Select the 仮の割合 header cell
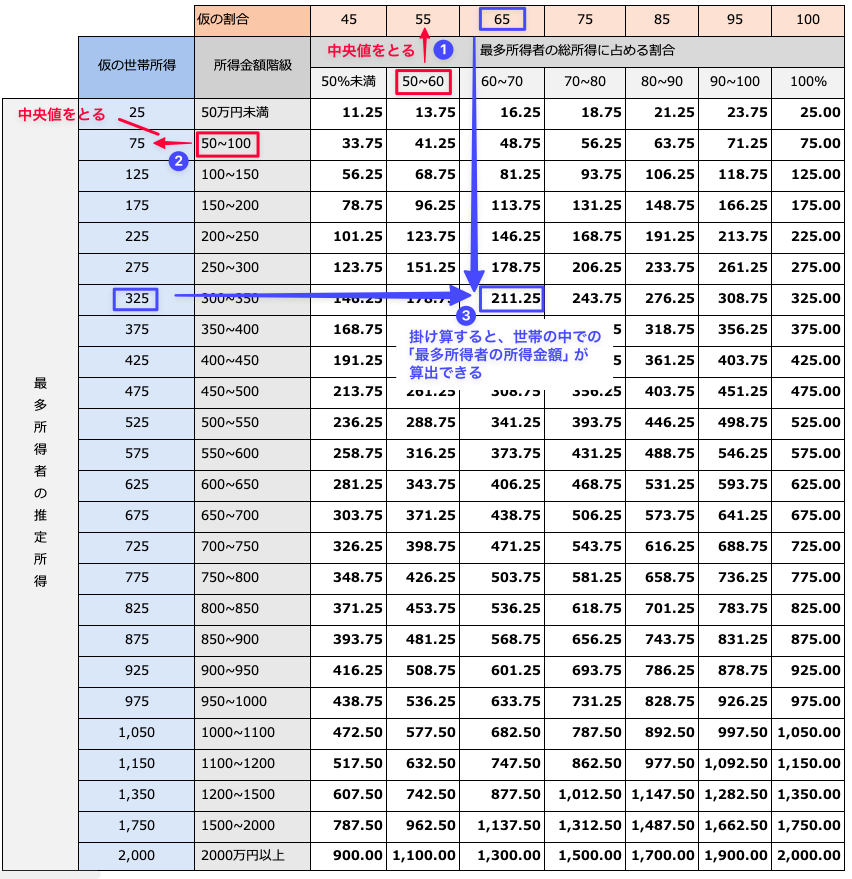 [x=252, y=20]
